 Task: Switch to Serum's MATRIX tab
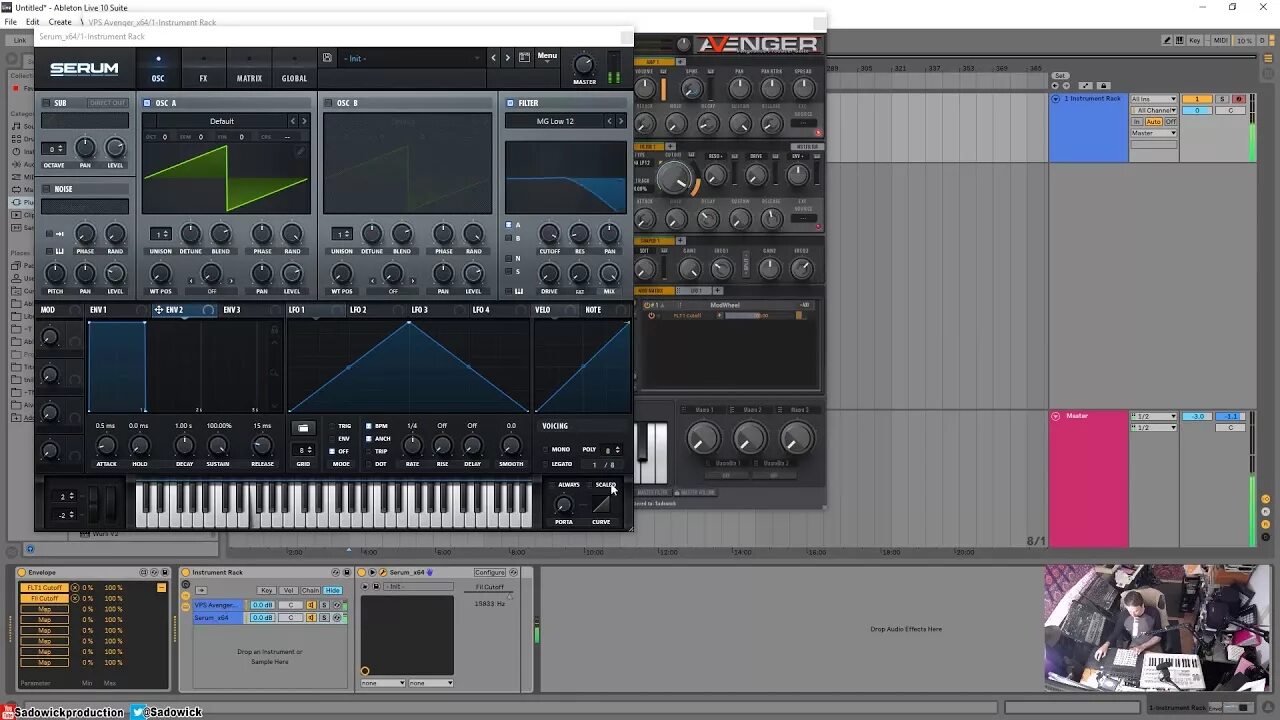(249, 77)
